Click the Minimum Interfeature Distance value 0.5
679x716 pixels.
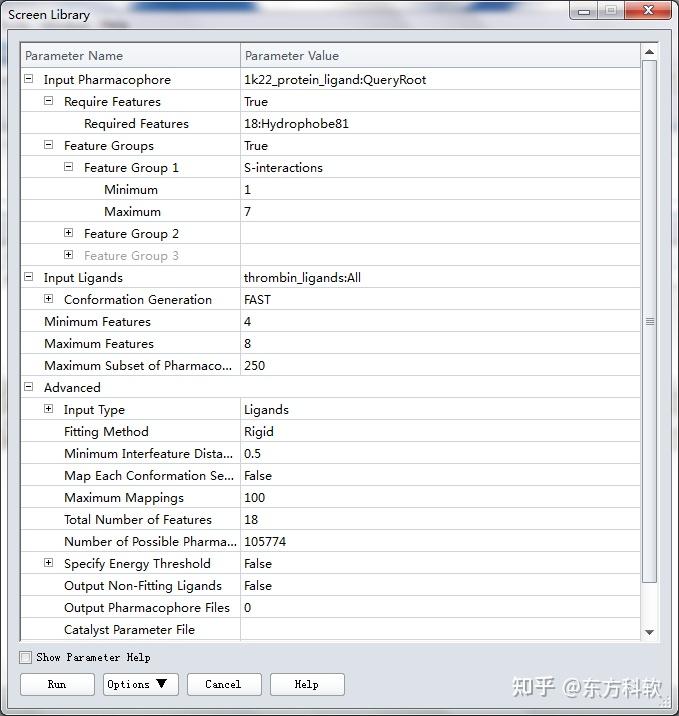252,453
